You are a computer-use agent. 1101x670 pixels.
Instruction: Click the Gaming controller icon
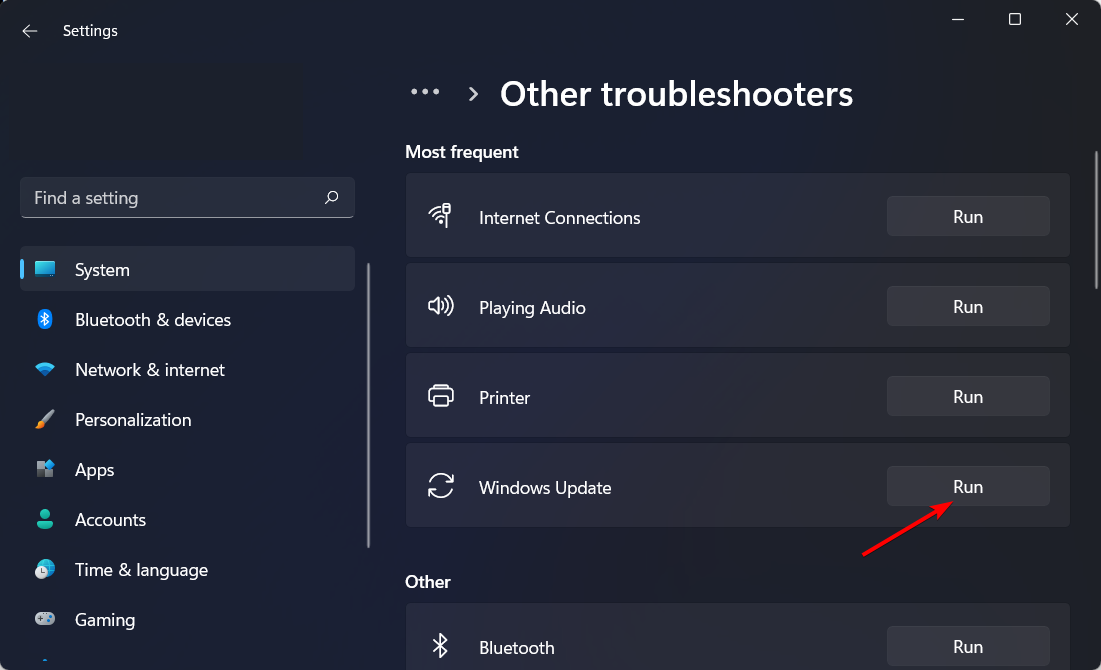(x=45, y=620)
